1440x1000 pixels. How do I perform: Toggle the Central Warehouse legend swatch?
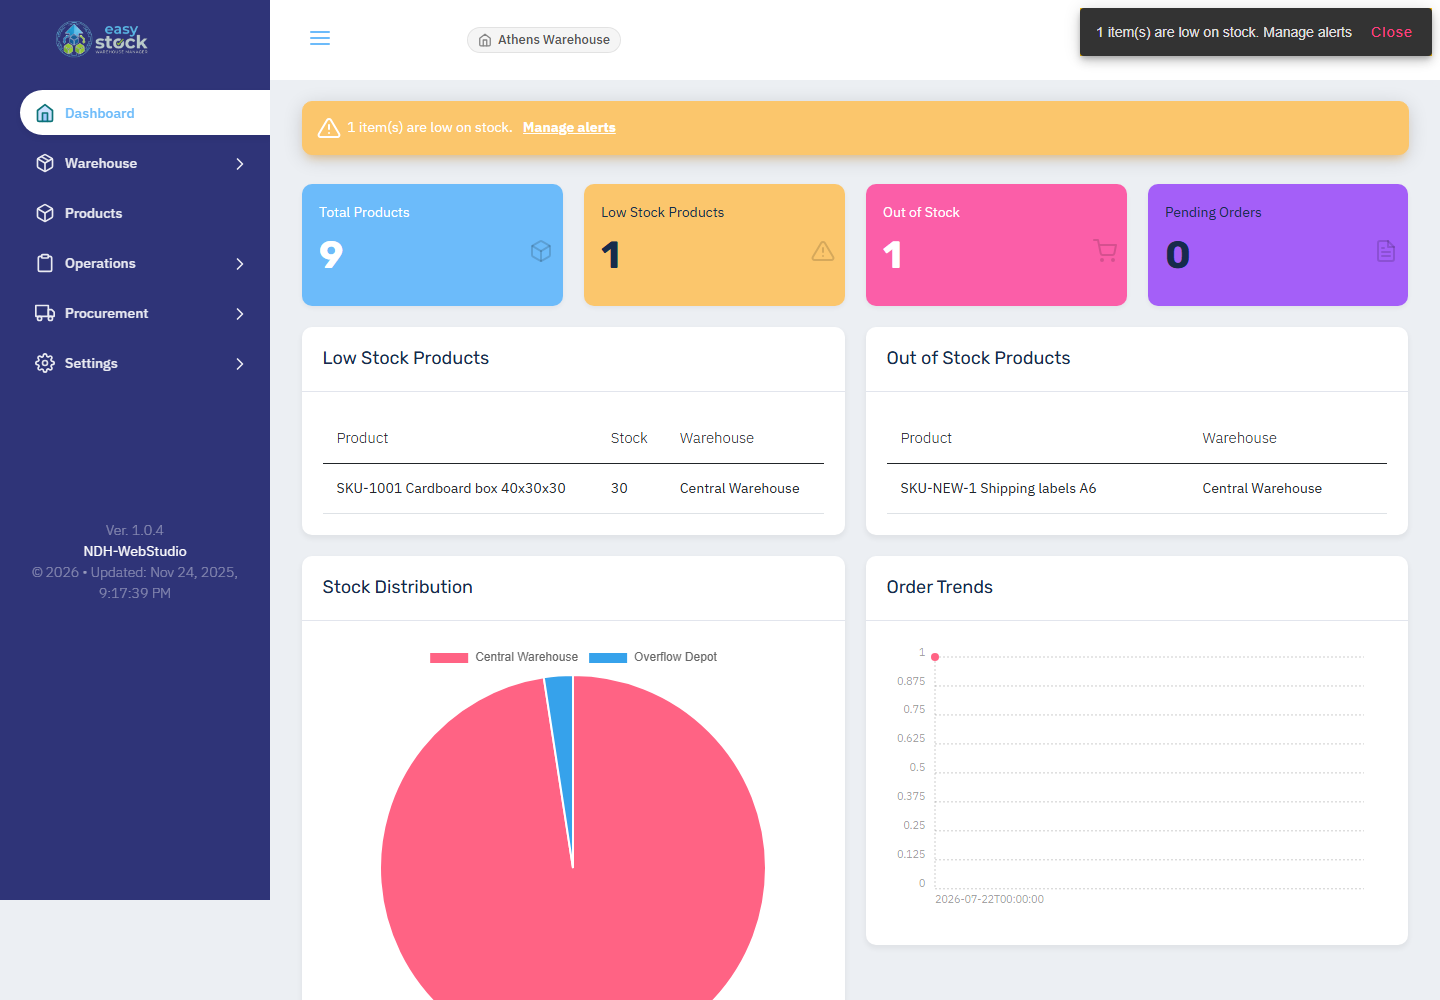(x=449, y=657)
